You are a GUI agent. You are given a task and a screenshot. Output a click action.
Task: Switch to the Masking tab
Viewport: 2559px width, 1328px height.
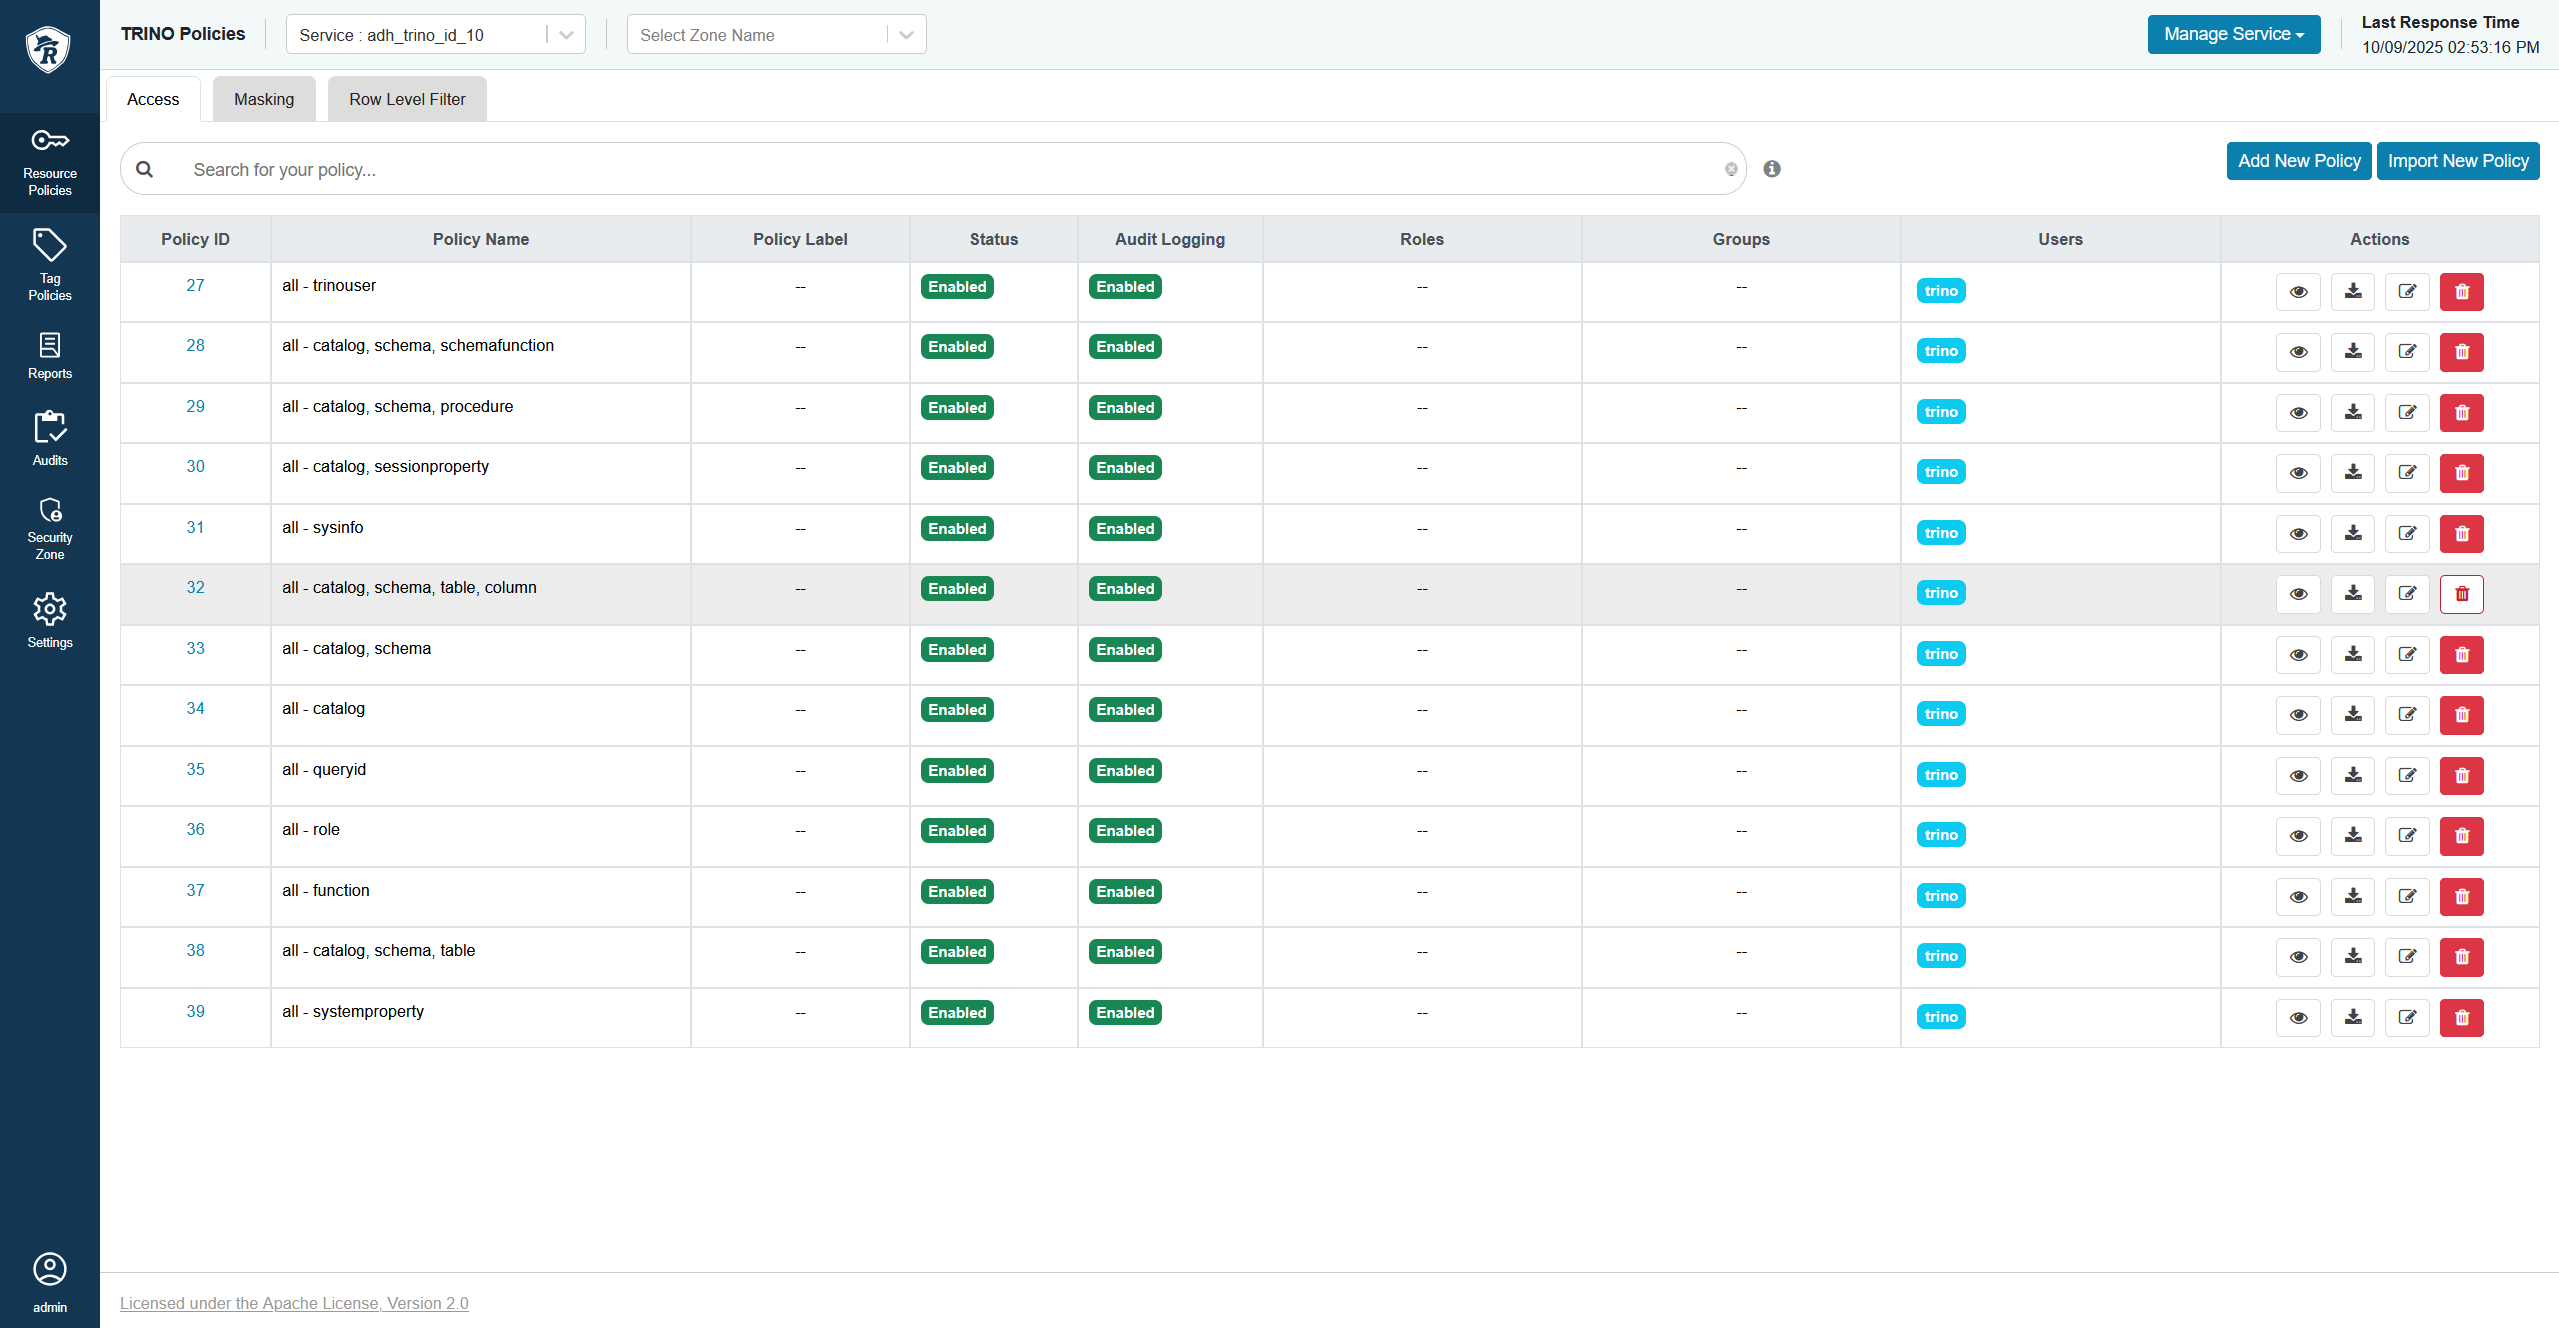[x=264, y=99]
